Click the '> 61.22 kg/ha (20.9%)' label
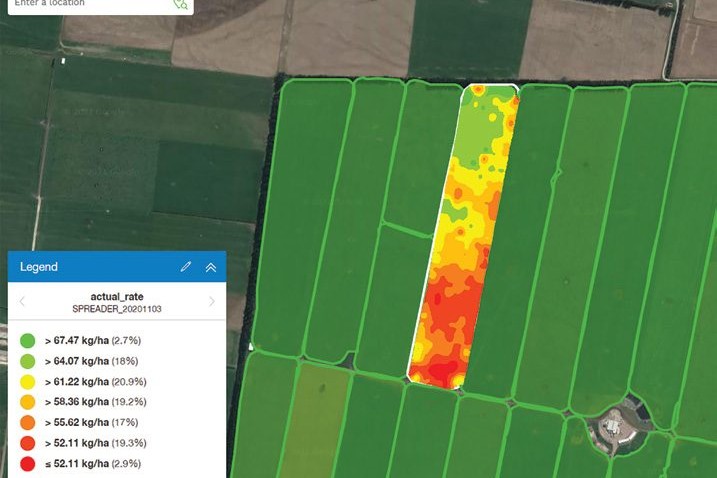This screenshot has width=717, height=478. pyautogui.click(x=96, y=381)
